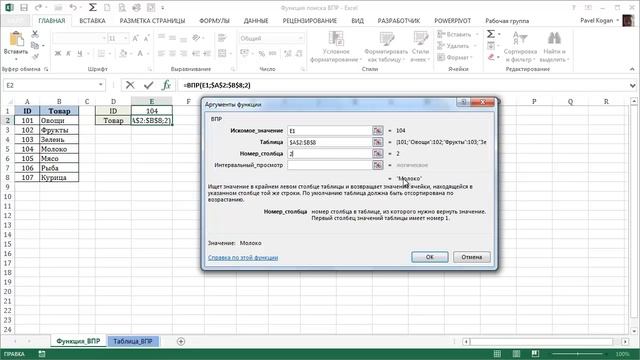Image resolution: width=640 pixels, height=360 pixels.
Task: Switch to Page Layout view in status bar
Action: tap(516, 354)
